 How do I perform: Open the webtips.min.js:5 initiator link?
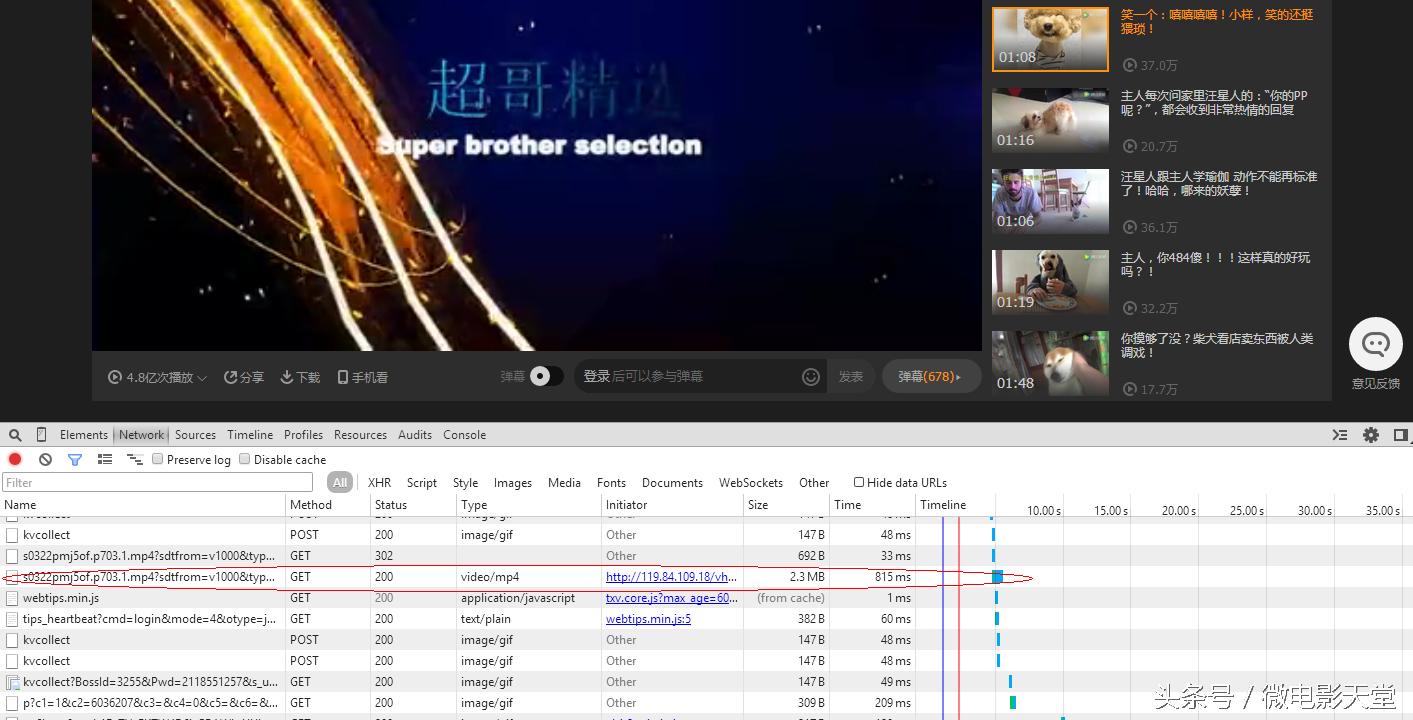[x=648, y=619]
